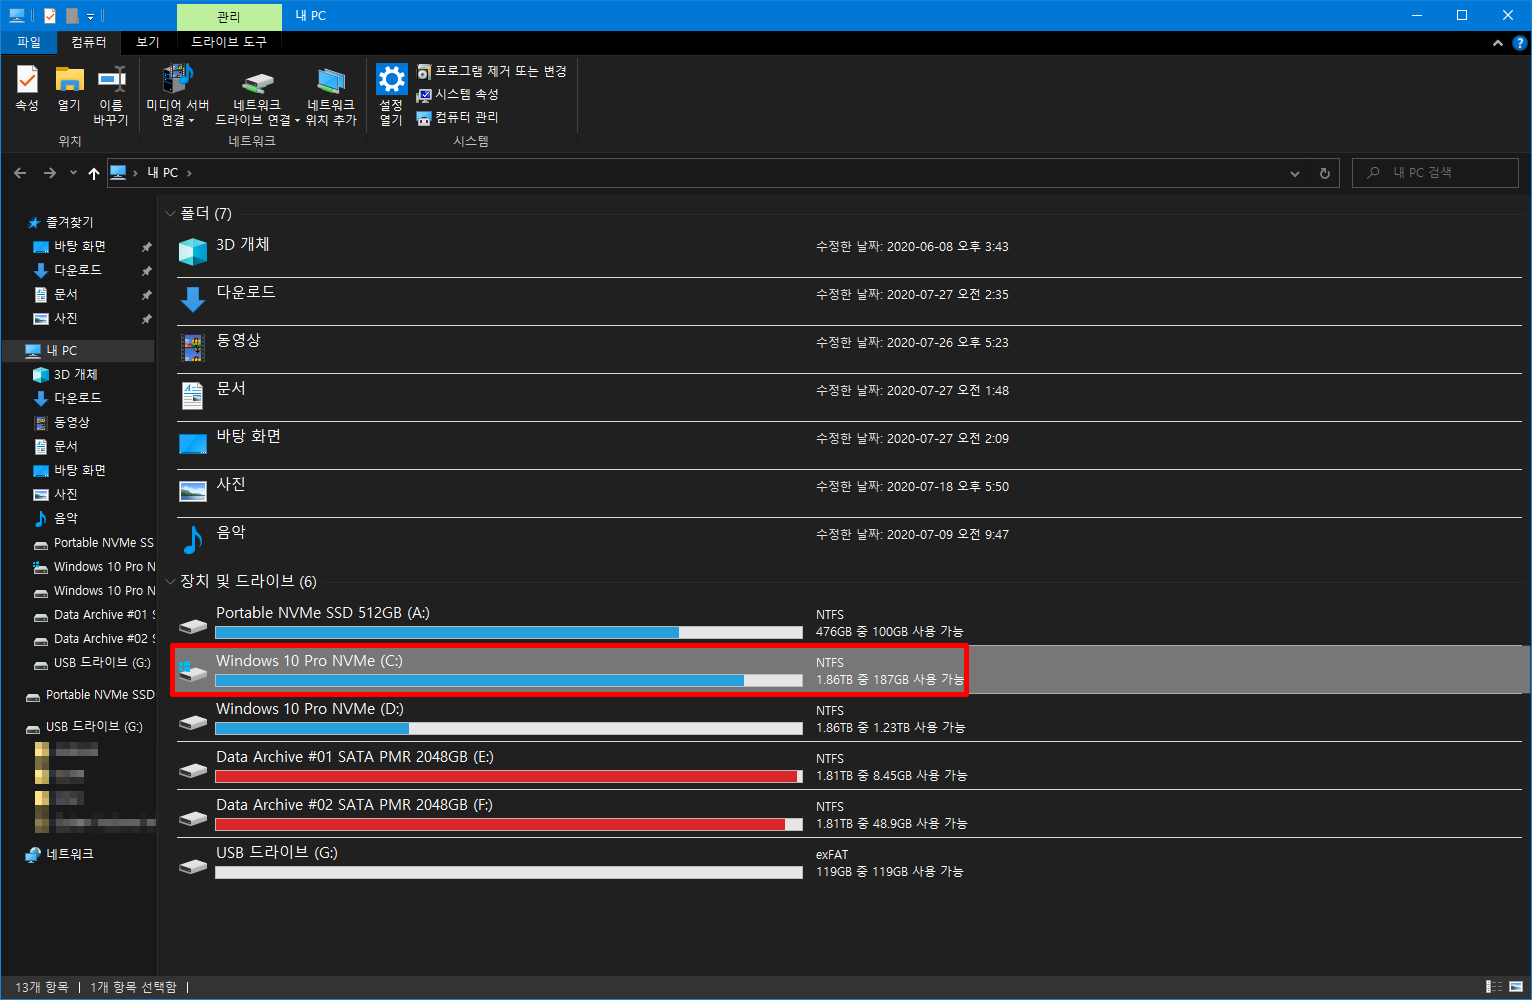Click 내 PC in the address bar
Viewport: 1532px width, 1000px height.
tap(163, 173)
